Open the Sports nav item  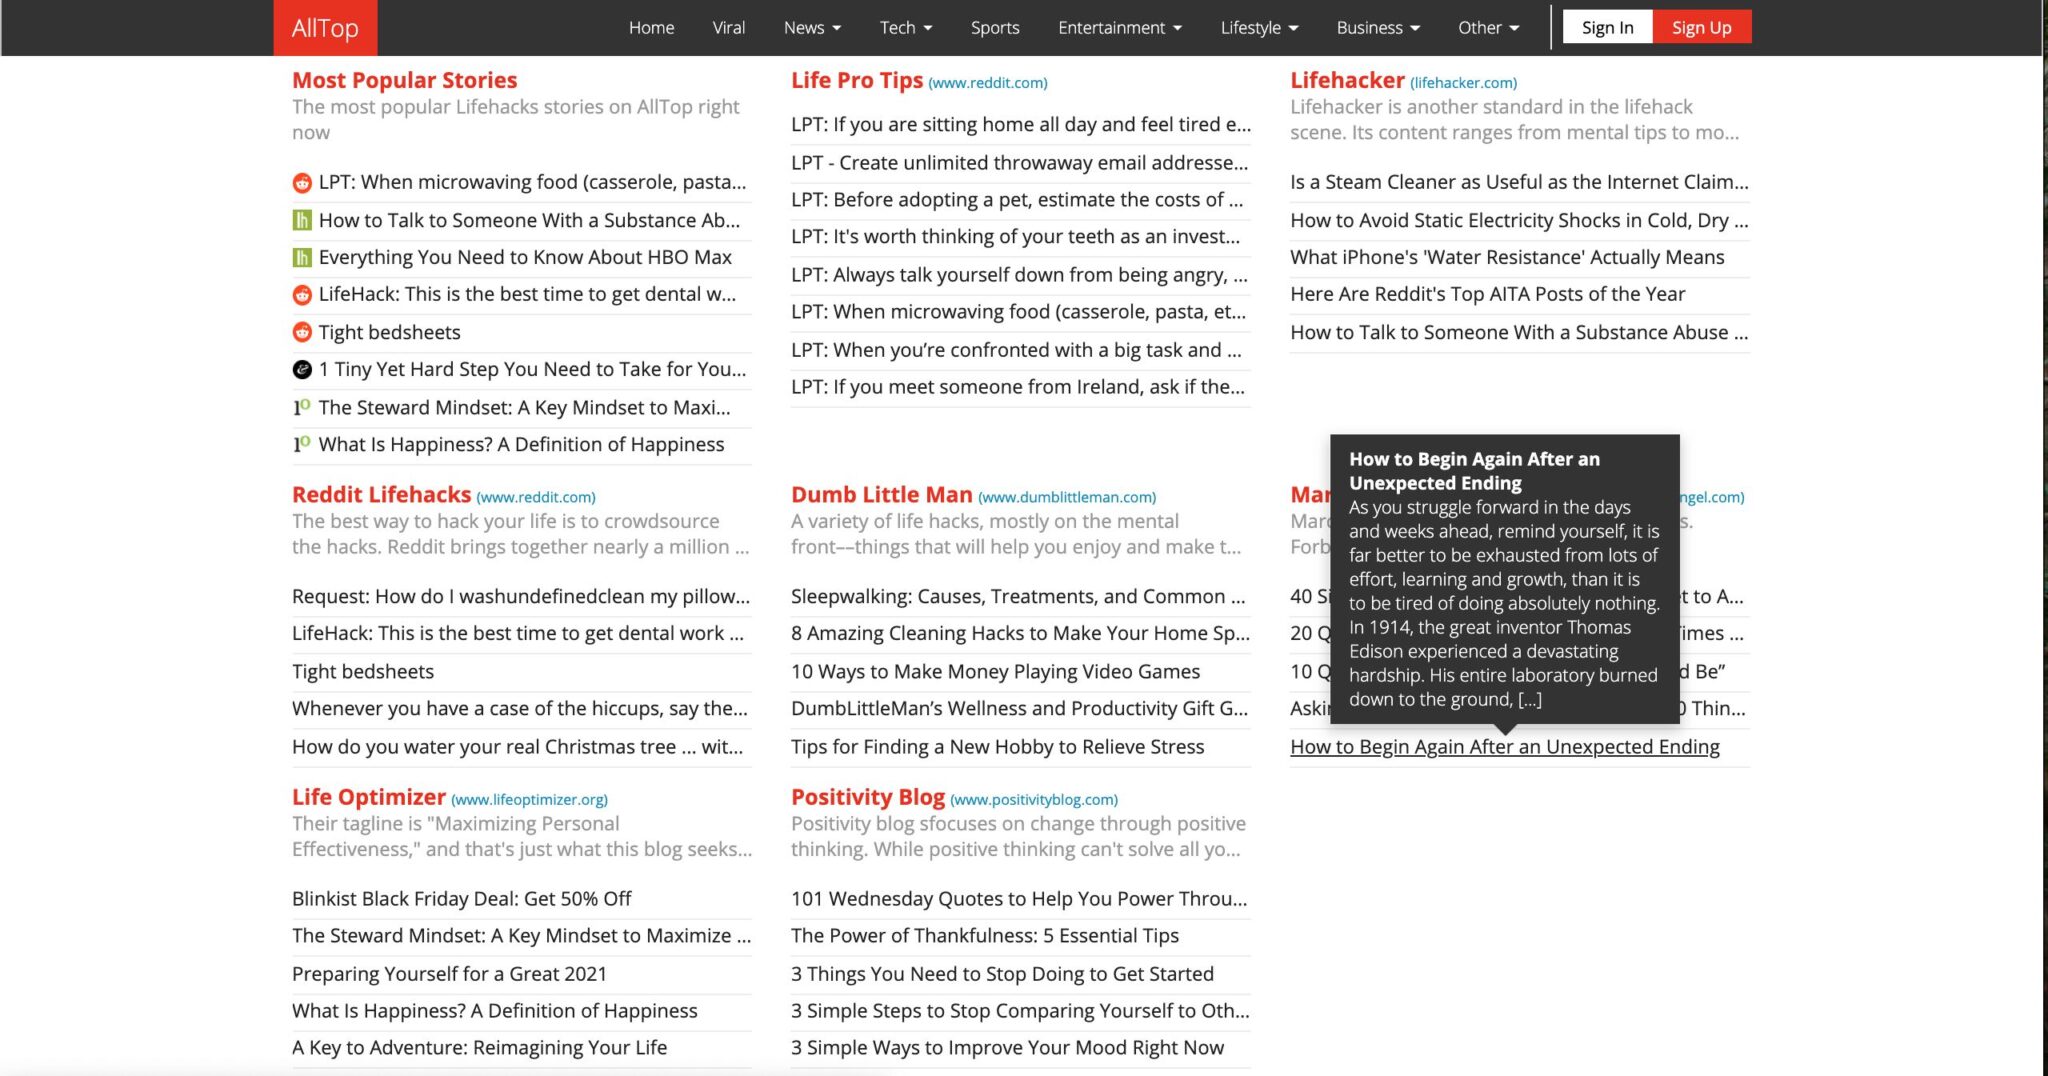coord(995,28)
